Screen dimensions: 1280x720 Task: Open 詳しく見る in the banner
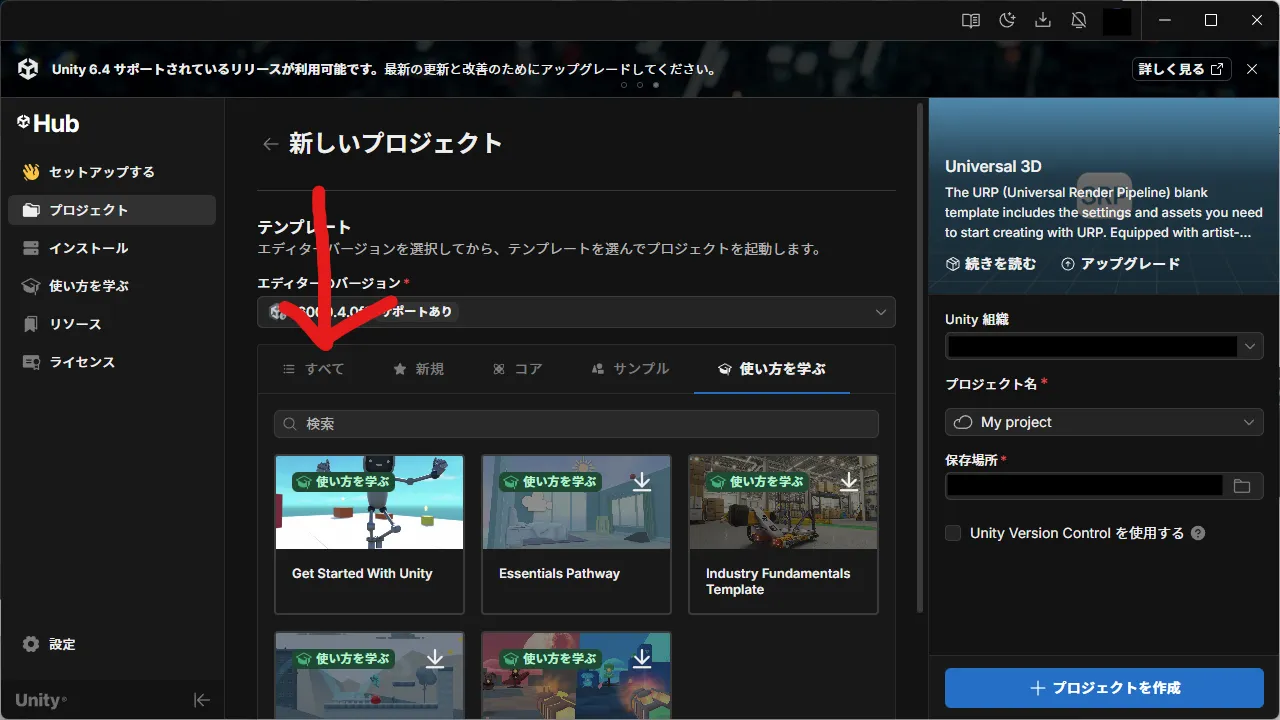1181,69
